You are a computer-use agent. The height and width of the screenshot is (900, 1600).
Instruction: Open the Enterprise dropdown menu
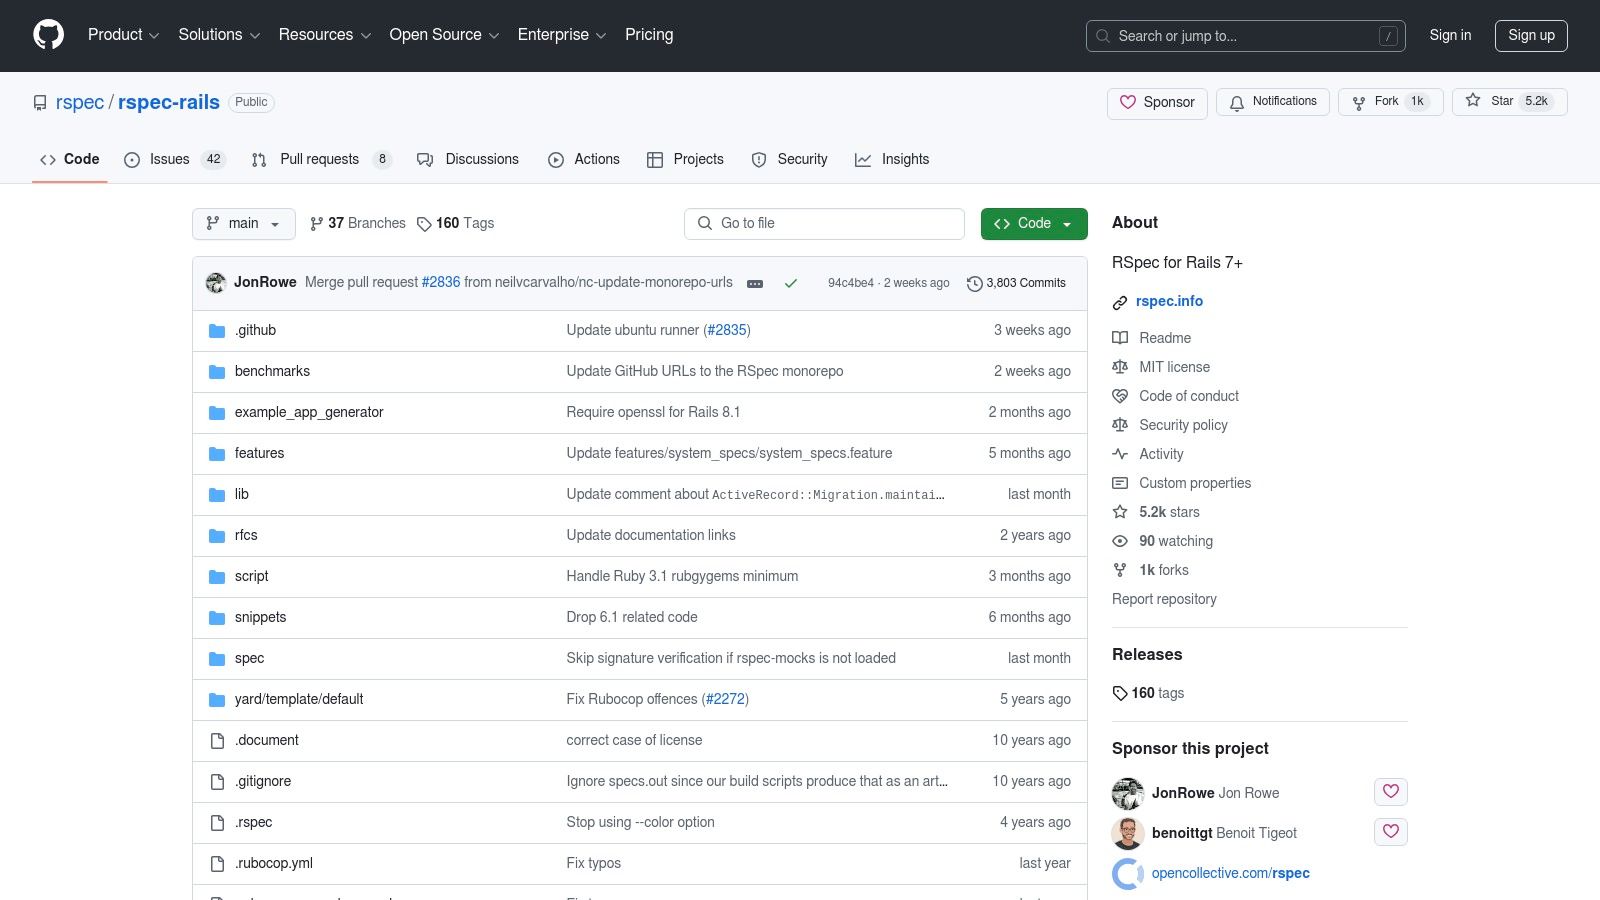(562, 35)
